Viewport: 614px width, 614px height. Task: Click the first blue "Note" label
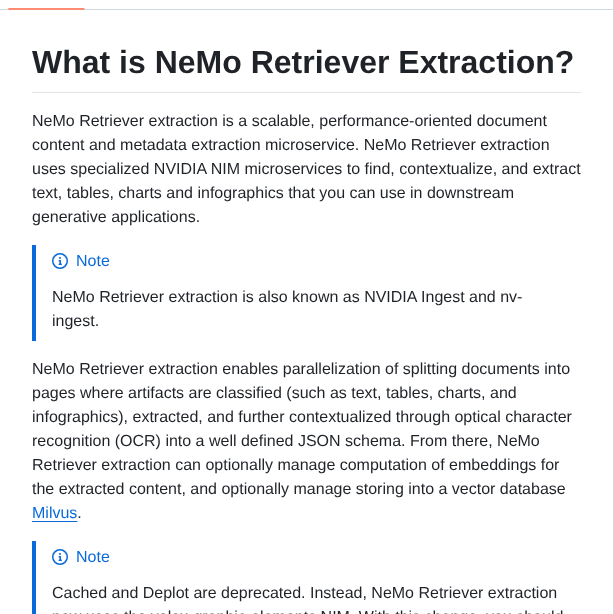point(93,261)
